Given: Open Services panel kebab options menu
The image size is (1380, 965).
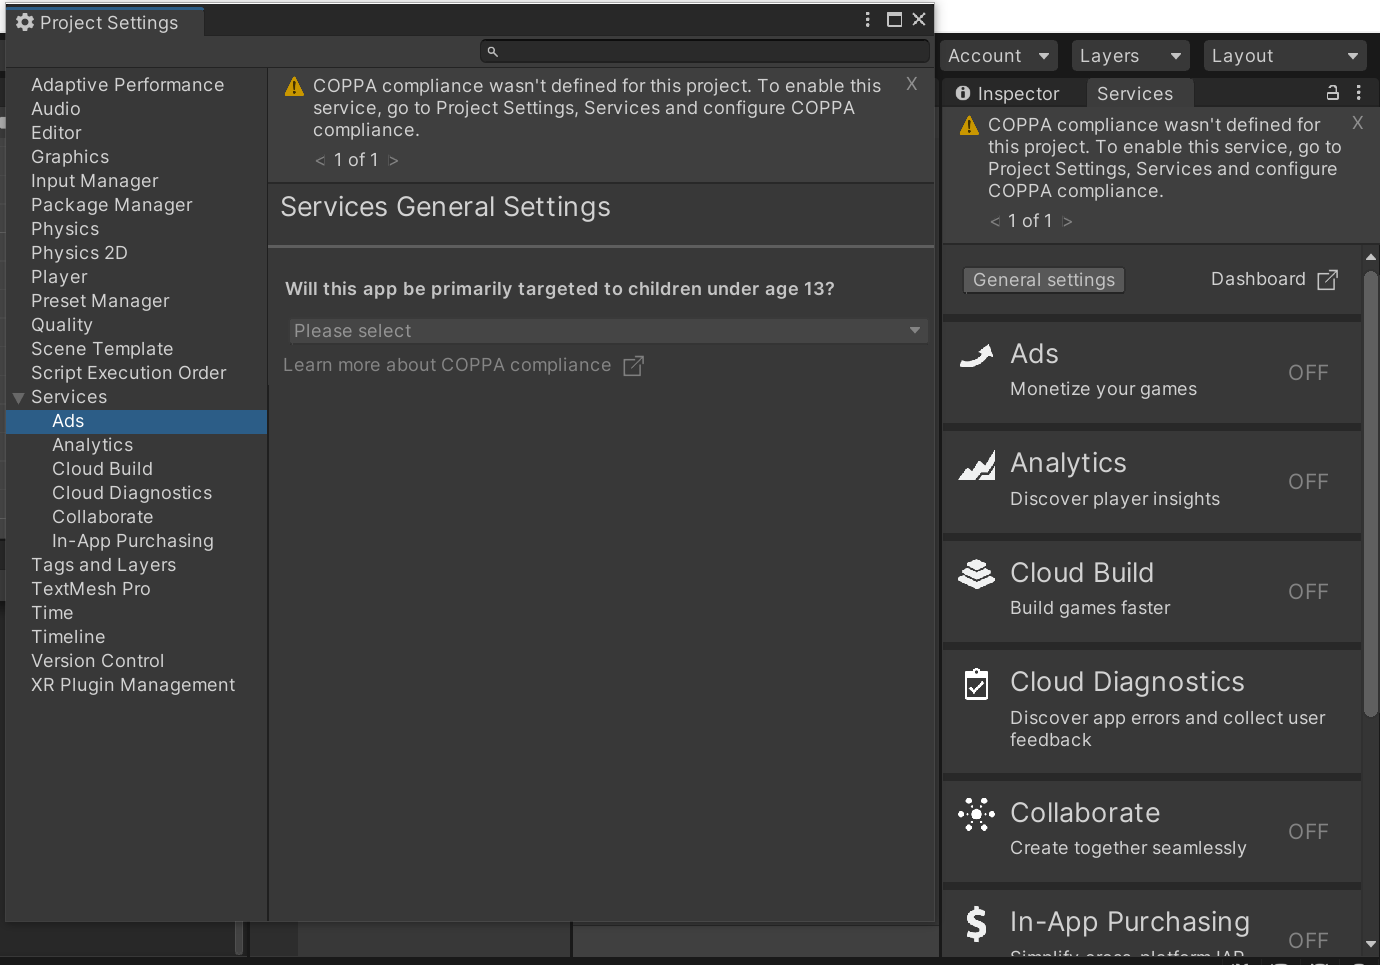Looking at the screenshot, I should pyautogui.click(x=1358, y=93).
